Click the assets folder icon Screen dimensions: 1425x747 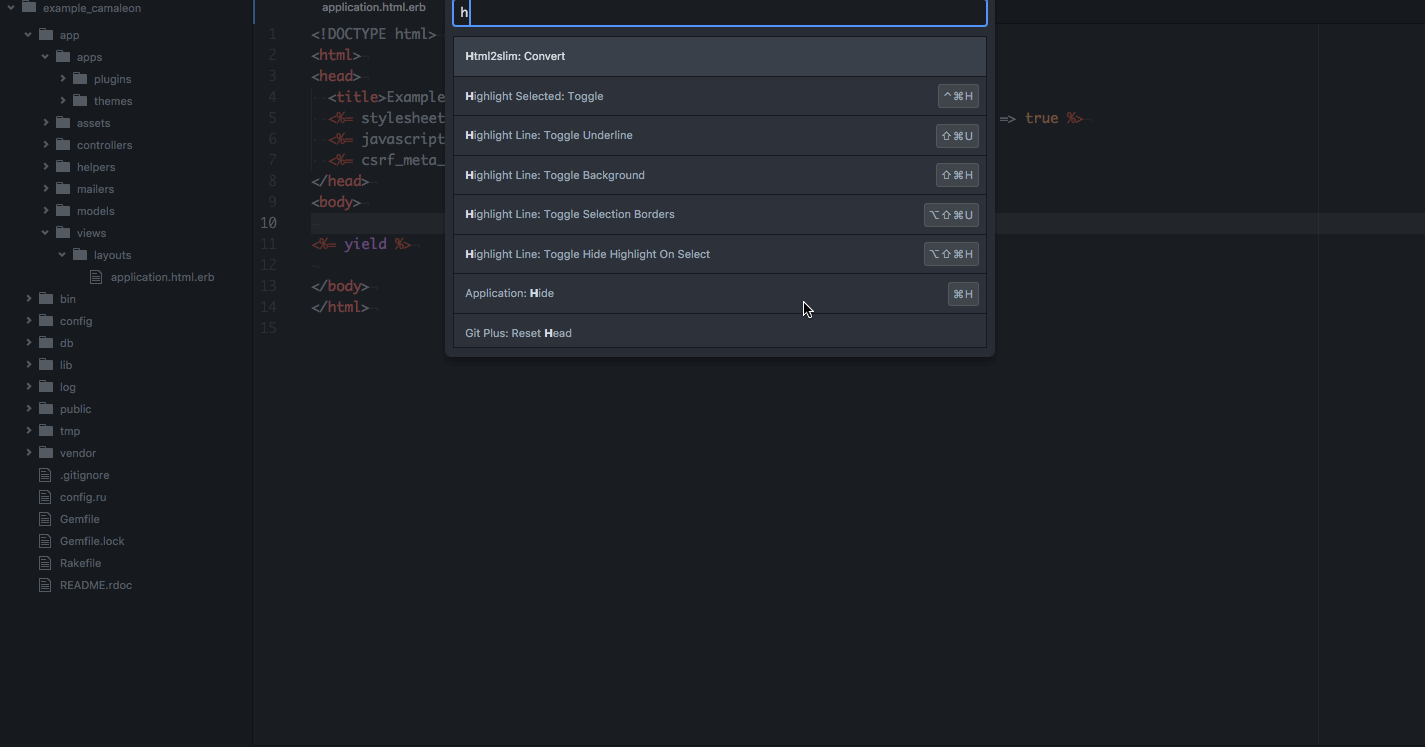click(63, 123)
